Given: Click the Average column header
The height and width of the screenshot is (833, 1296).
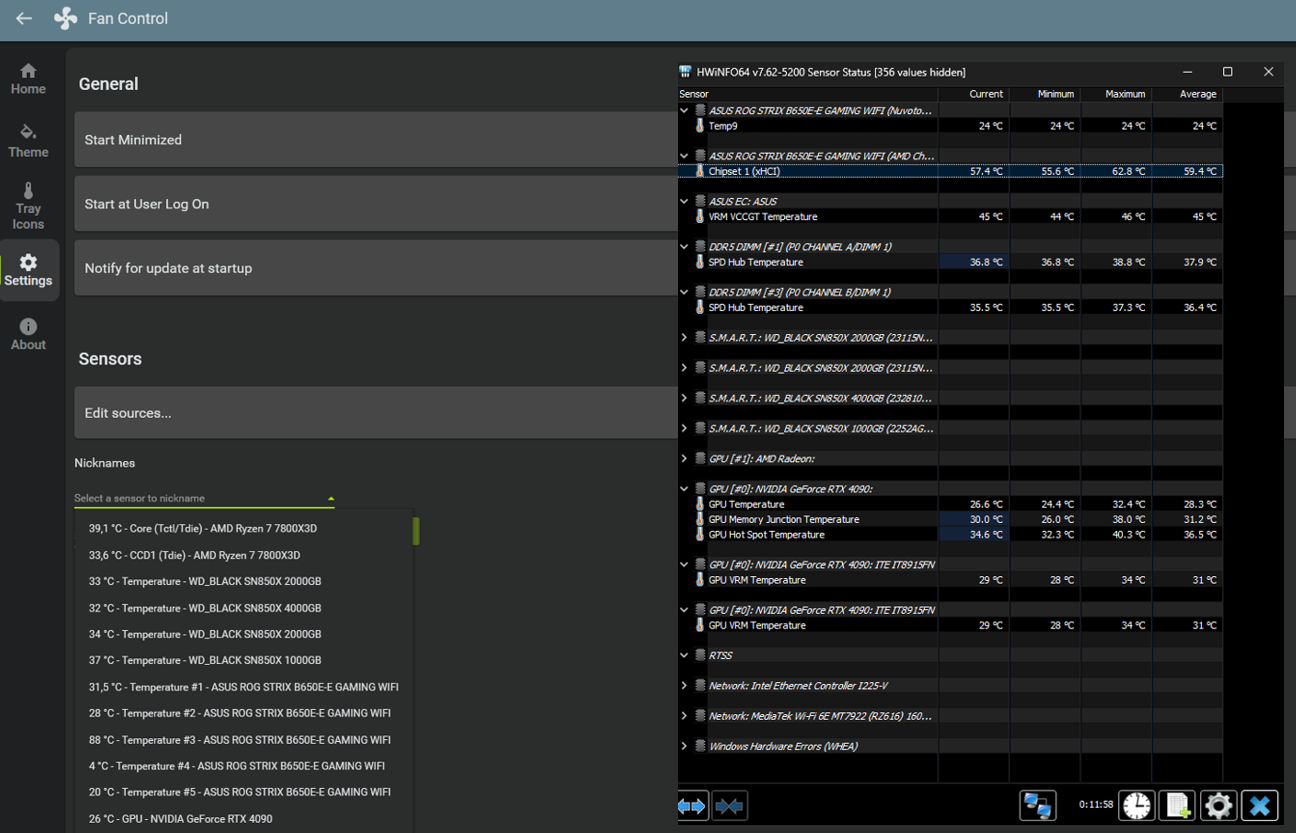Looking at the screenshot, I should click(x=1186, y=94).
